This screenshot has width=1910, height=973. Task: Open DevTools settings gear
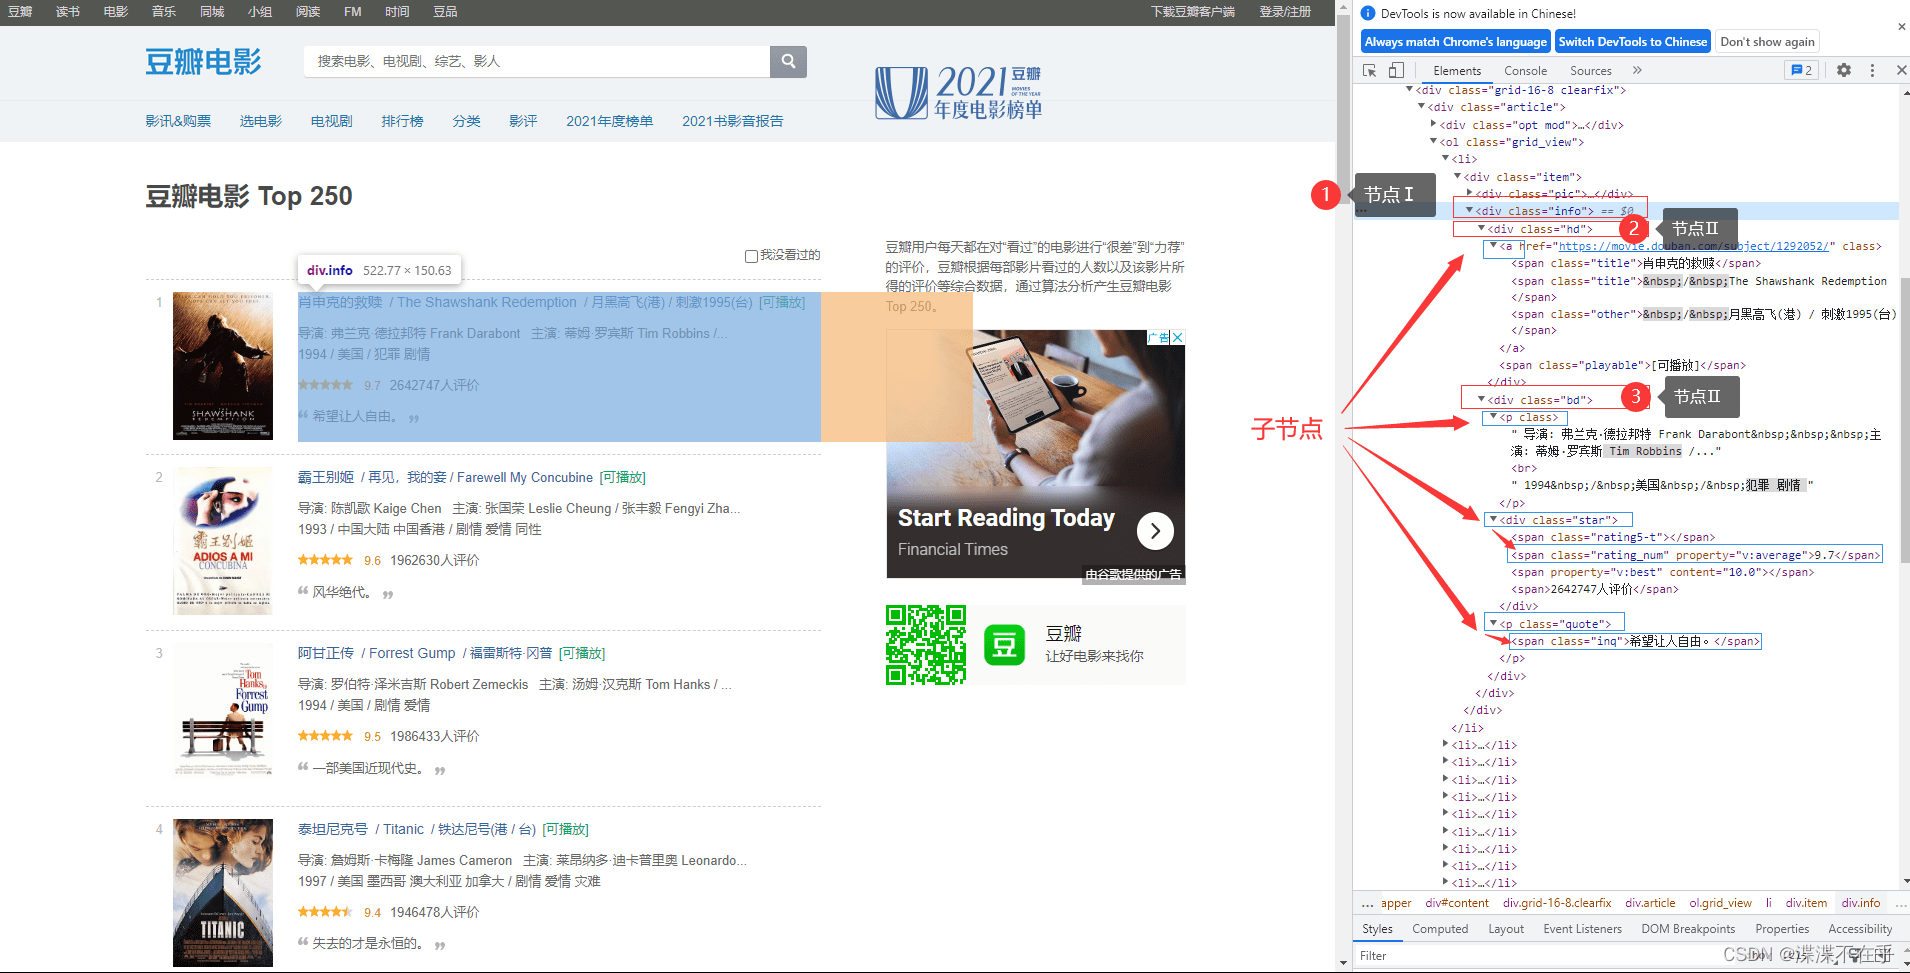click(1844, 70)
